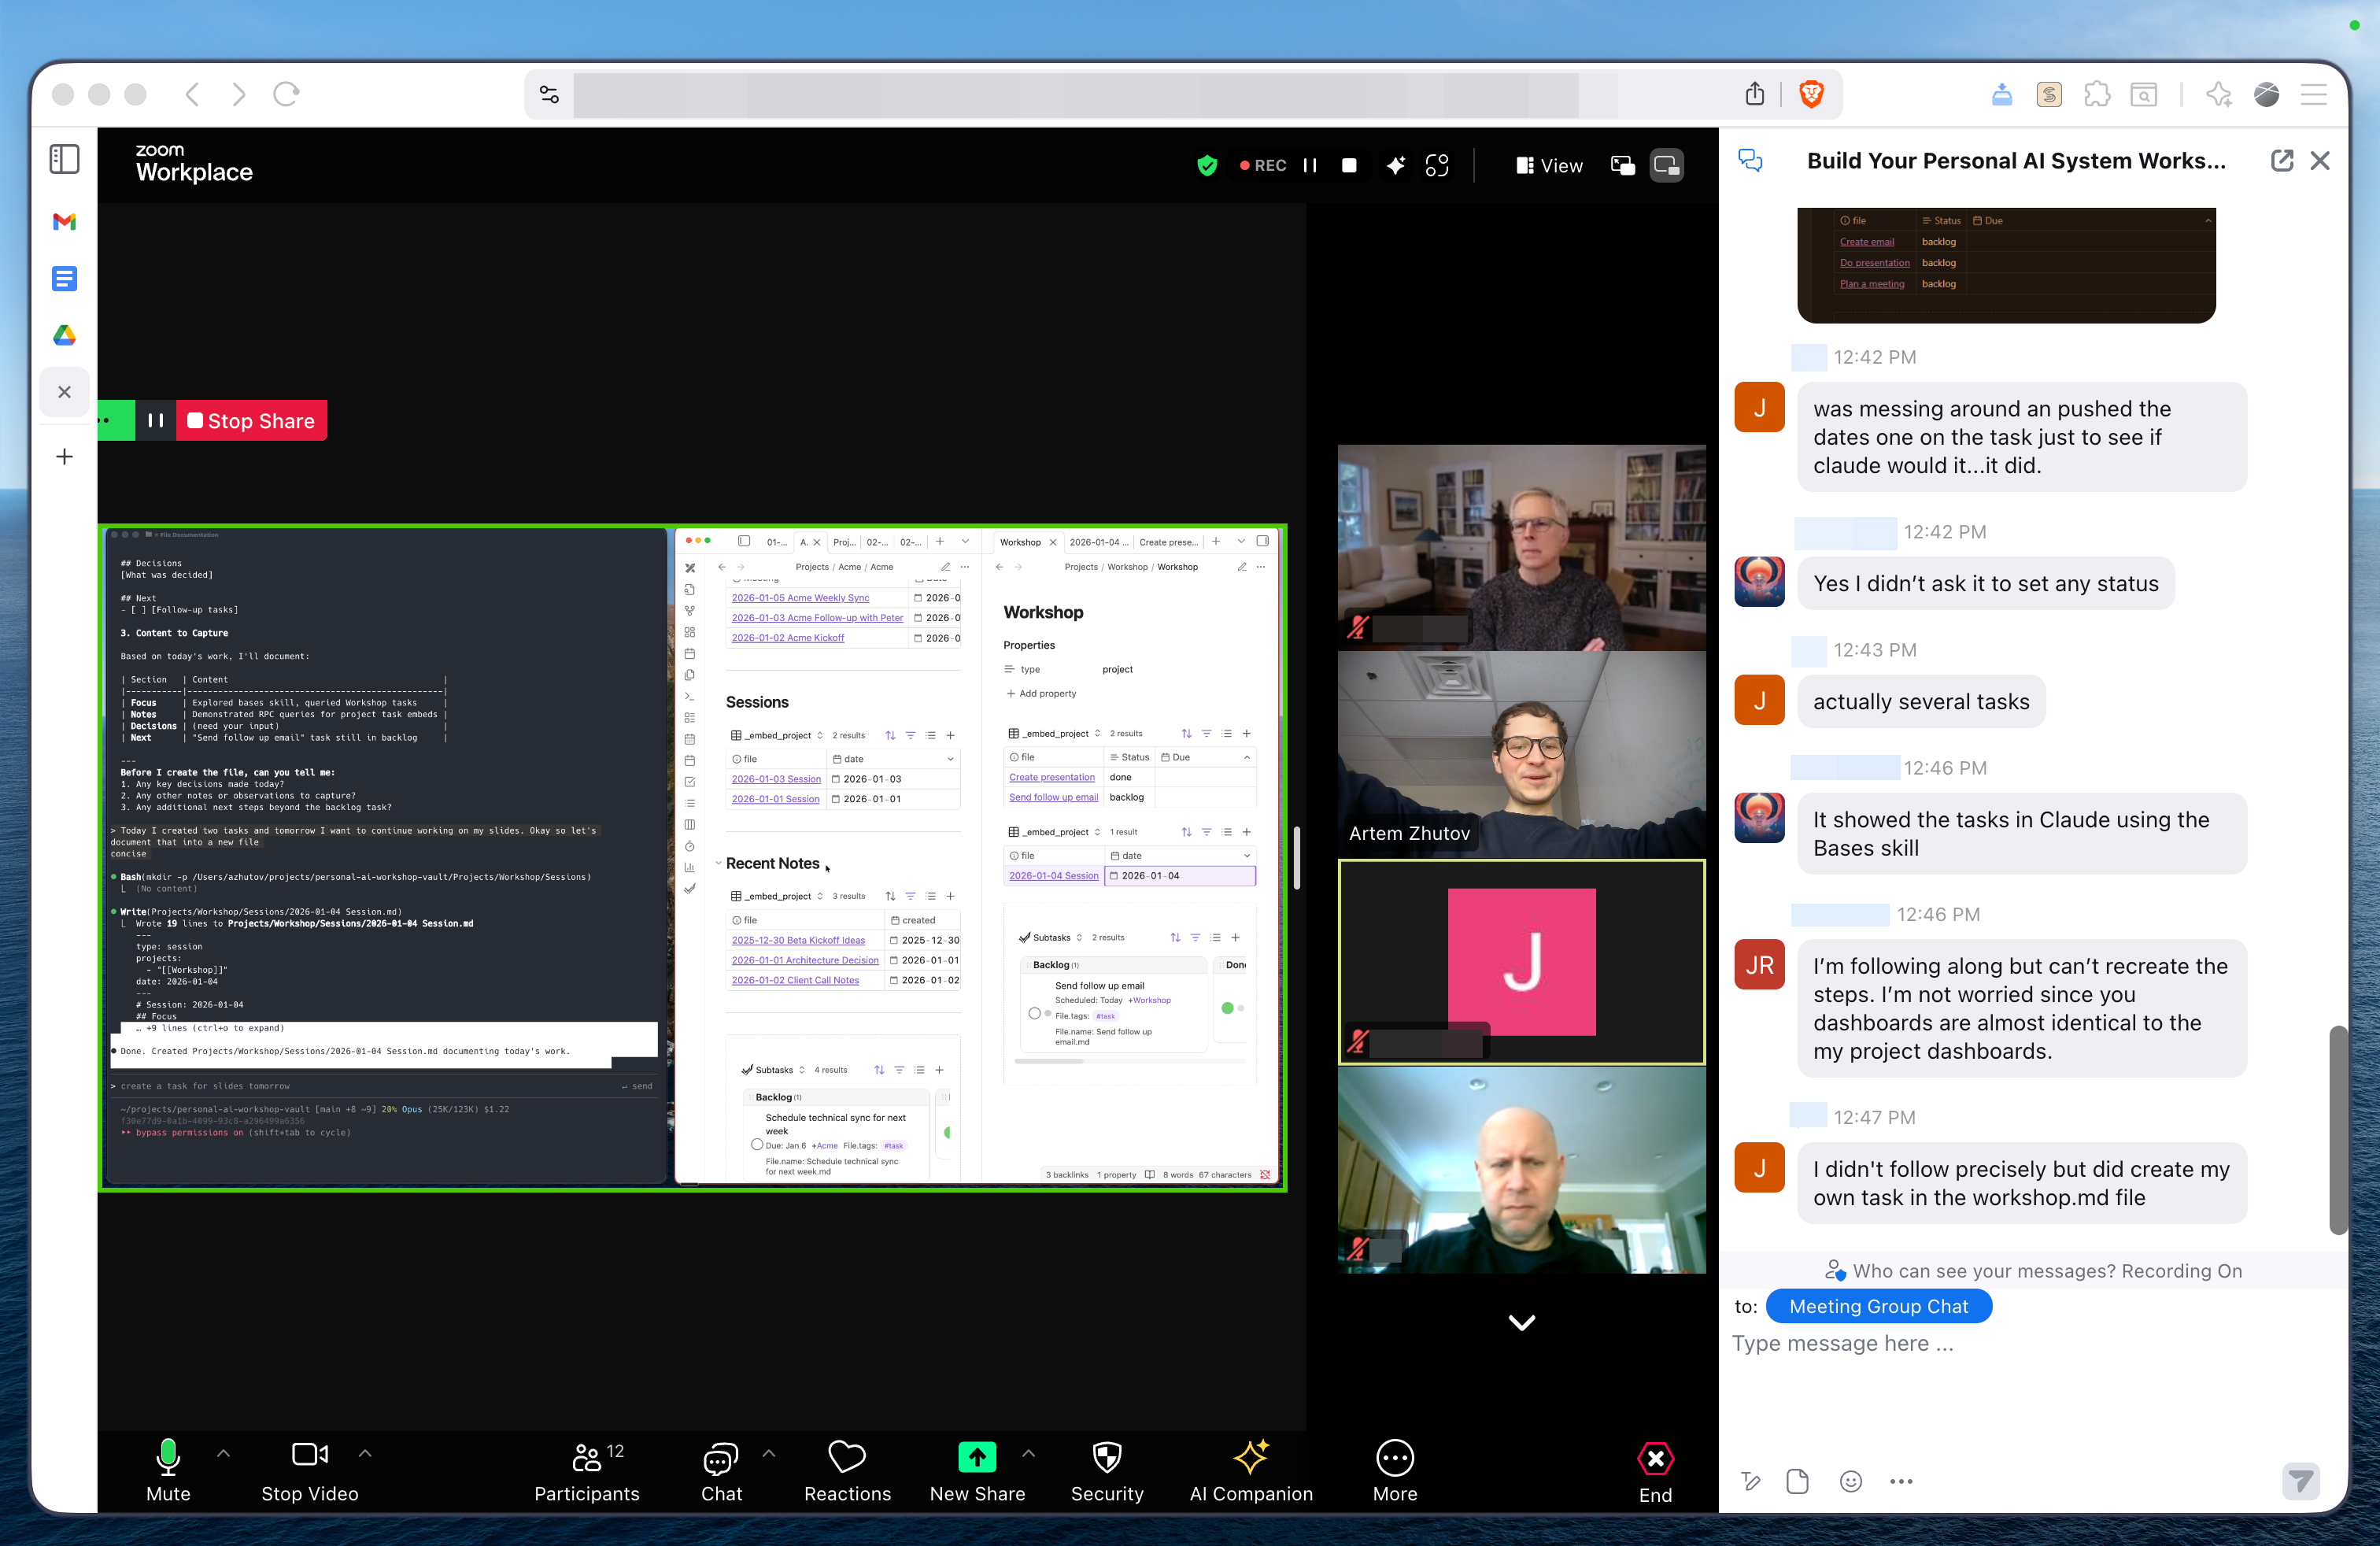The image size is (2380, 1546).
Task: Collapse the Recent Notes section in Obsidian
Action: pos(721,863)
